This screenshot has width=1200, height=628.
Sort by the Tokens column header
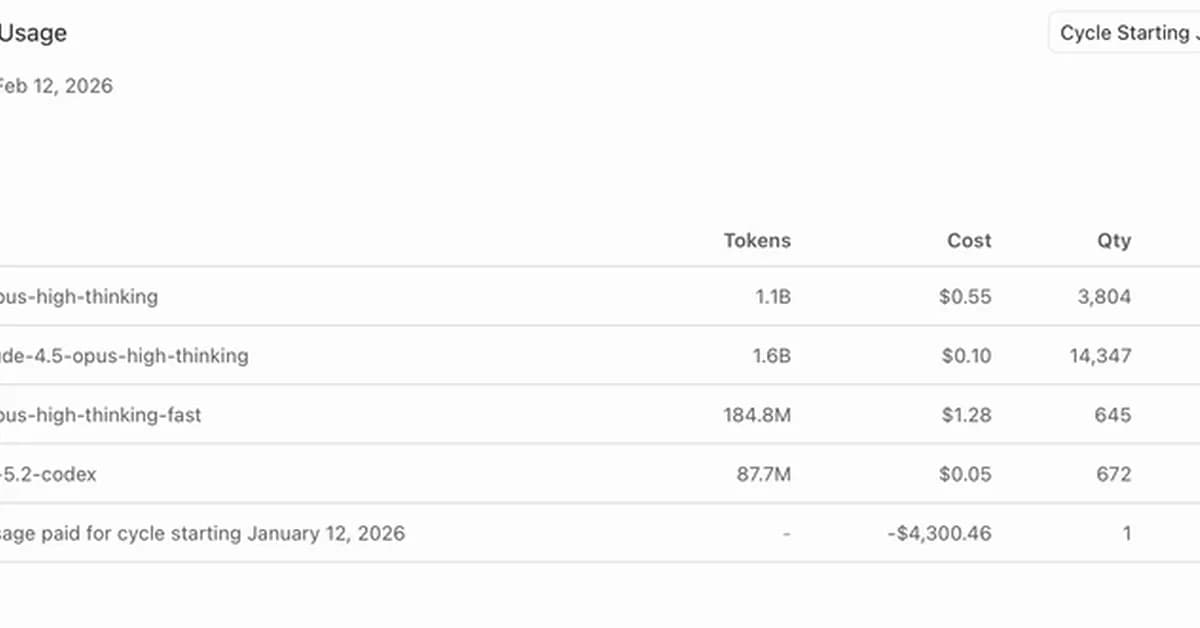tap(757, 240)
